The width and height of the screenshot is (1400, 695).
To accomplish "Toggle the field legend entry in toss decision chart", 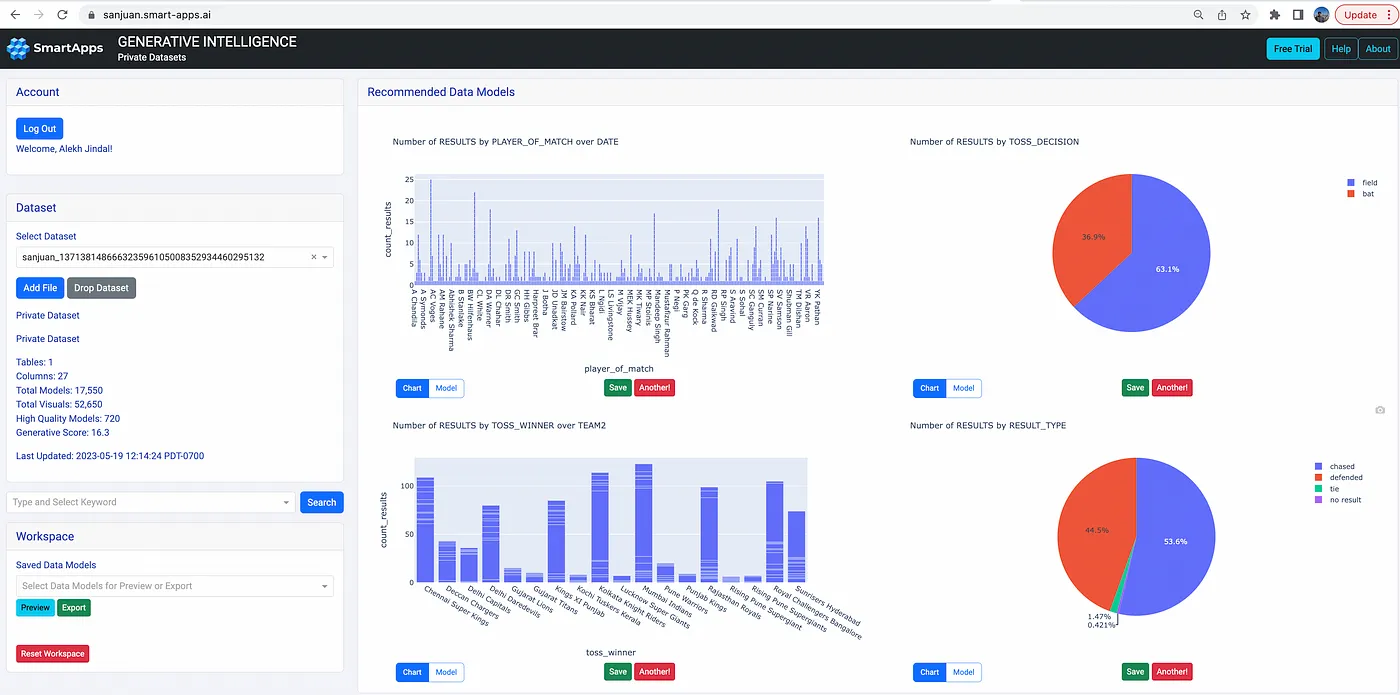I will (1369, 183).
